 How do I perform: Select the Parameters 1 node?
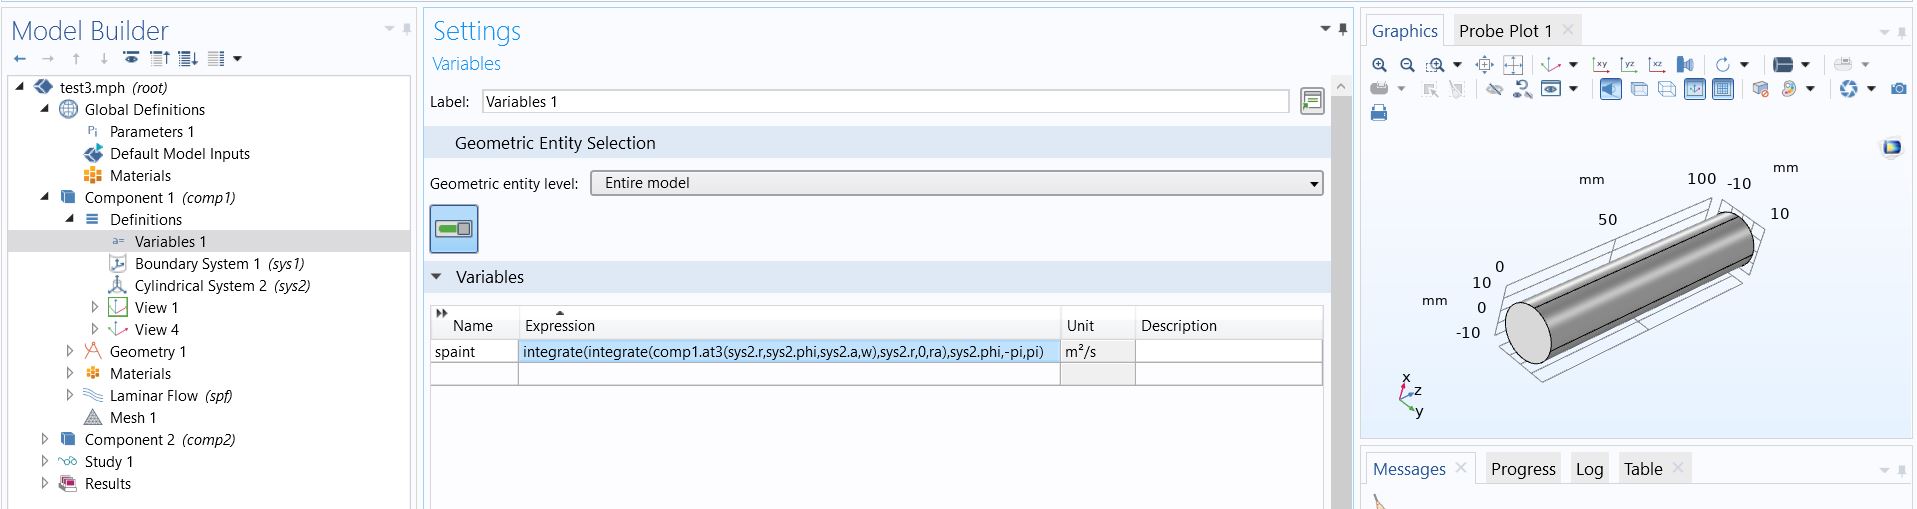pyautogui.click(x=152, y=132)
